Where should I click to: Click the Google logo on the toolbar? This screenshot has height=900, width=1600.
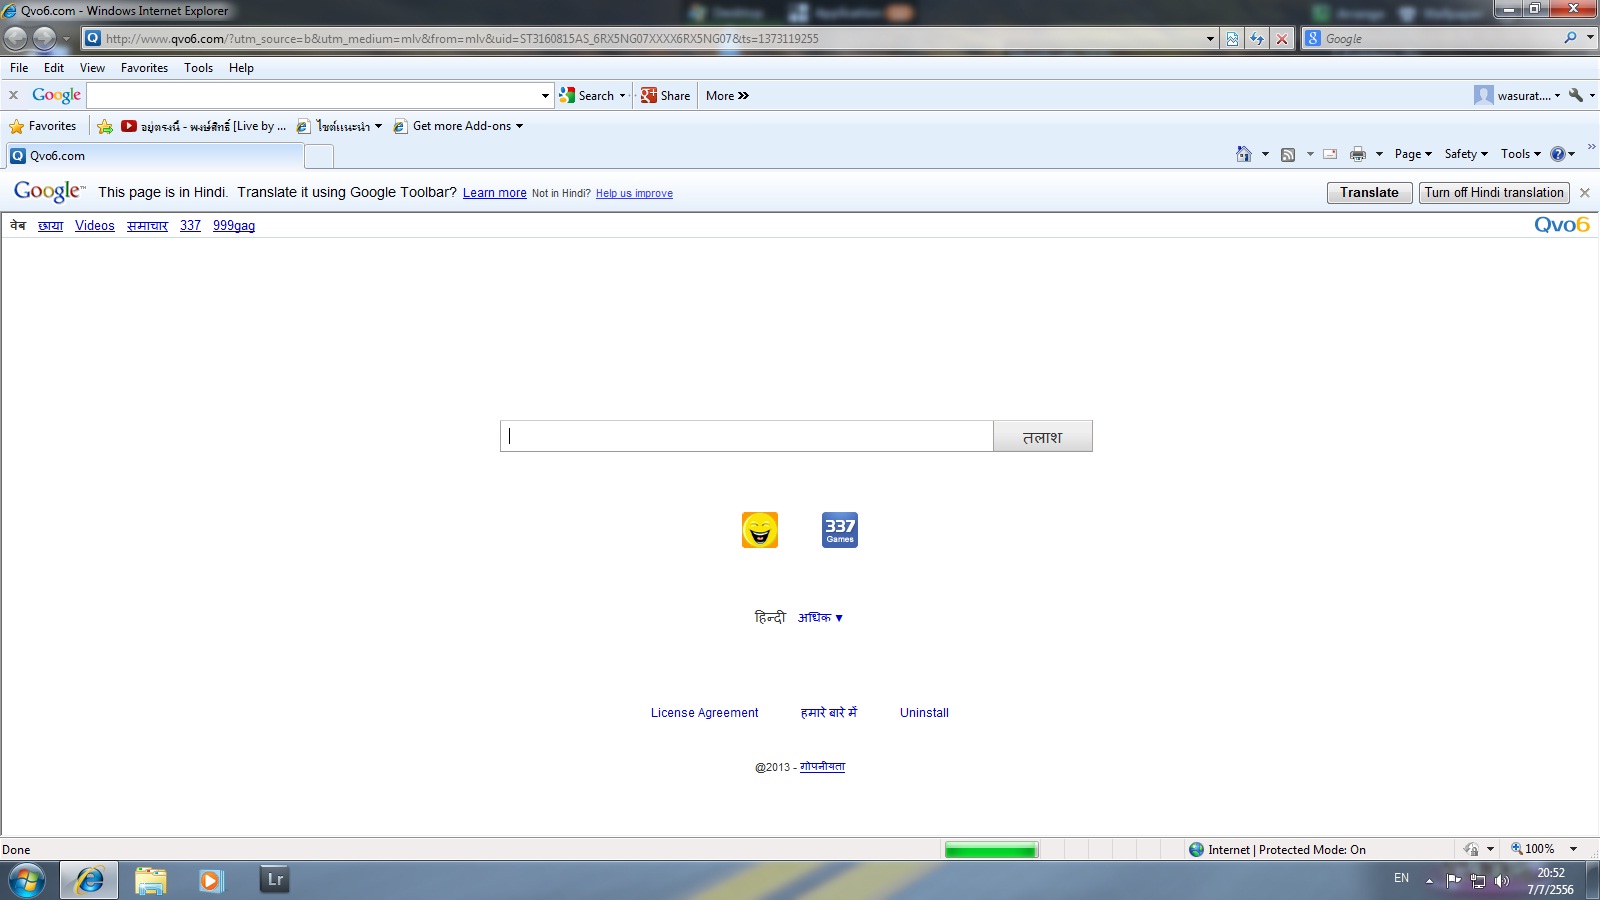[56, 95]
